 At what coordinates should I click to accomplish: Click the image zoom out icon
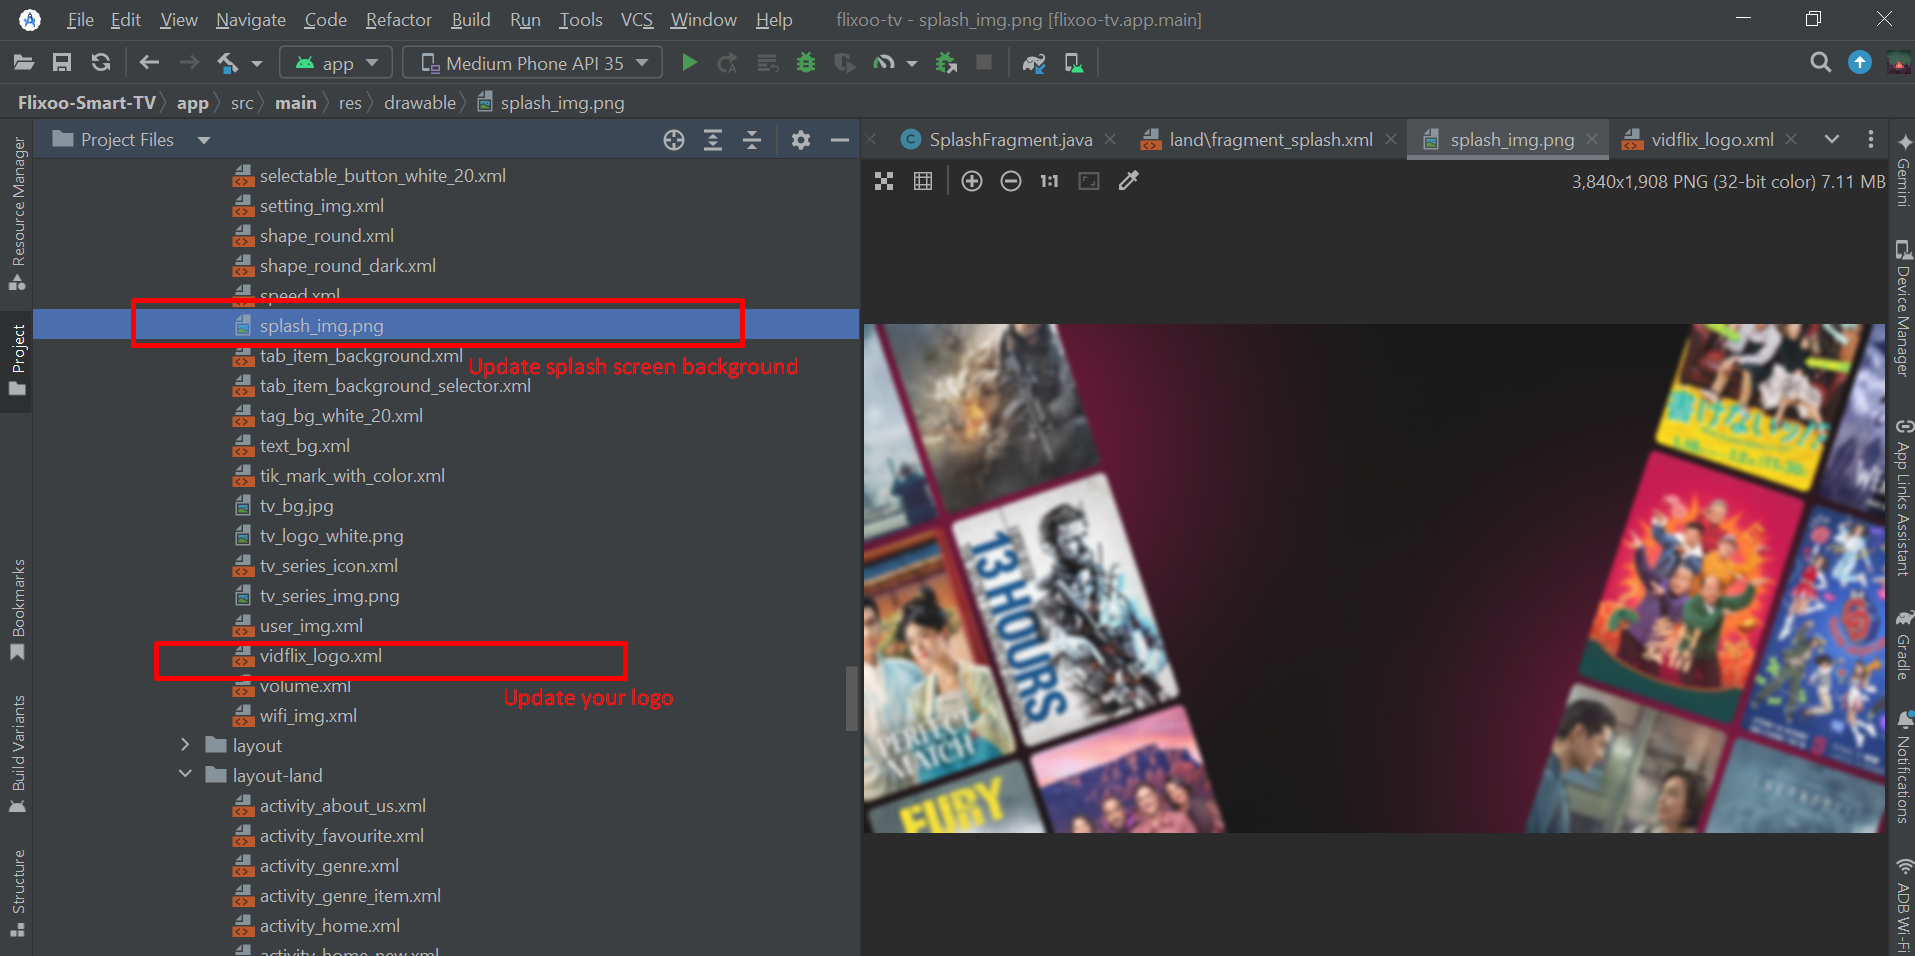click(1010, 181)
